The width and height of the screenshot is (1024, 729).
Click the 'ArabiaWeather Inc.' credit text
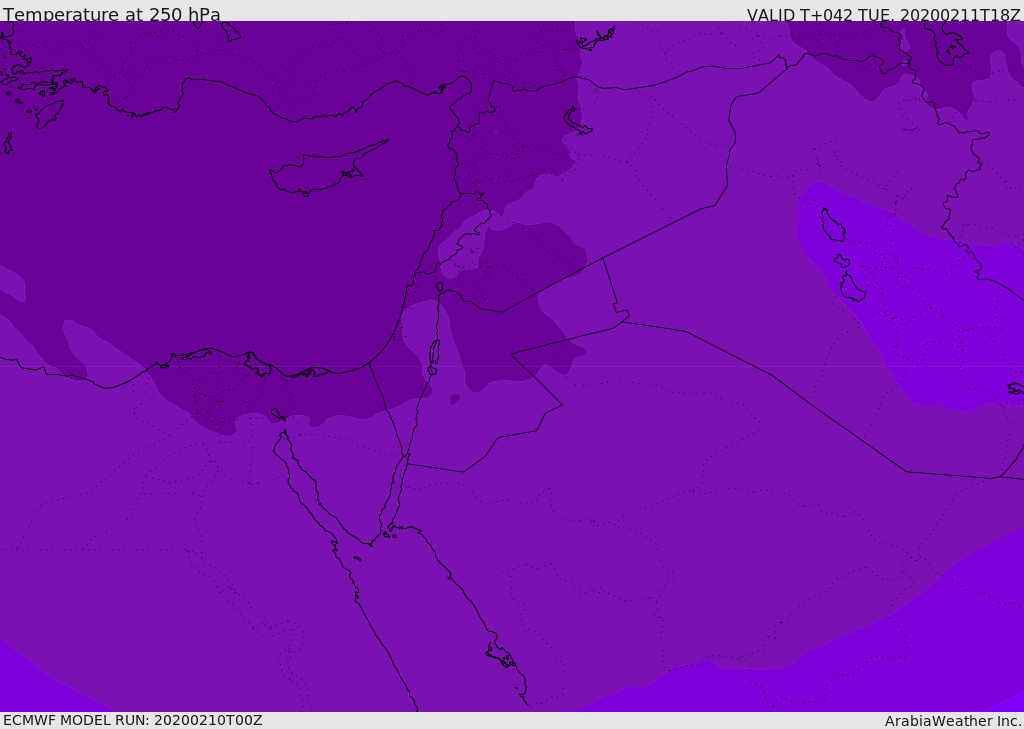pyautogui.click(x=954, y=721)
